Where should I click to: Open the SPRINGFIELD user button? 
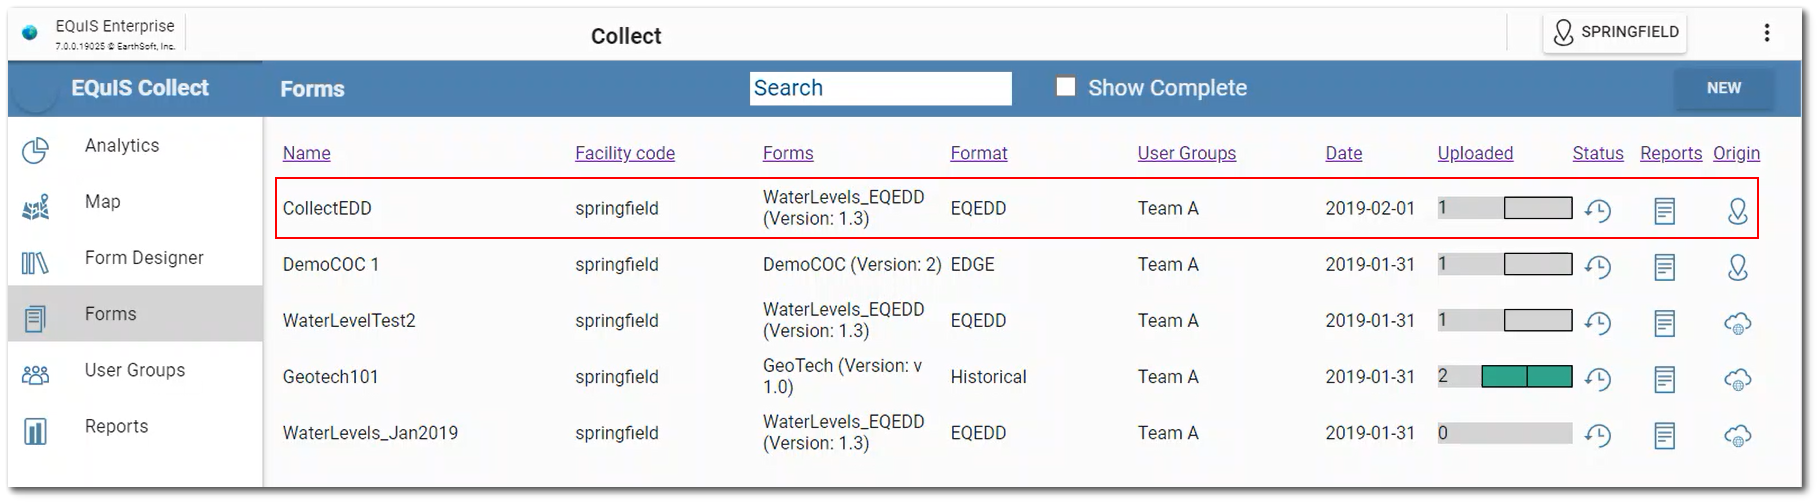click(x=1615, y=33)
